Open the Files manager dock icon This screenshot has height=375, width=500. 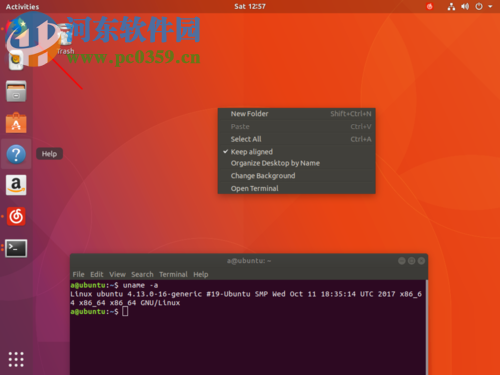[16, 91]
